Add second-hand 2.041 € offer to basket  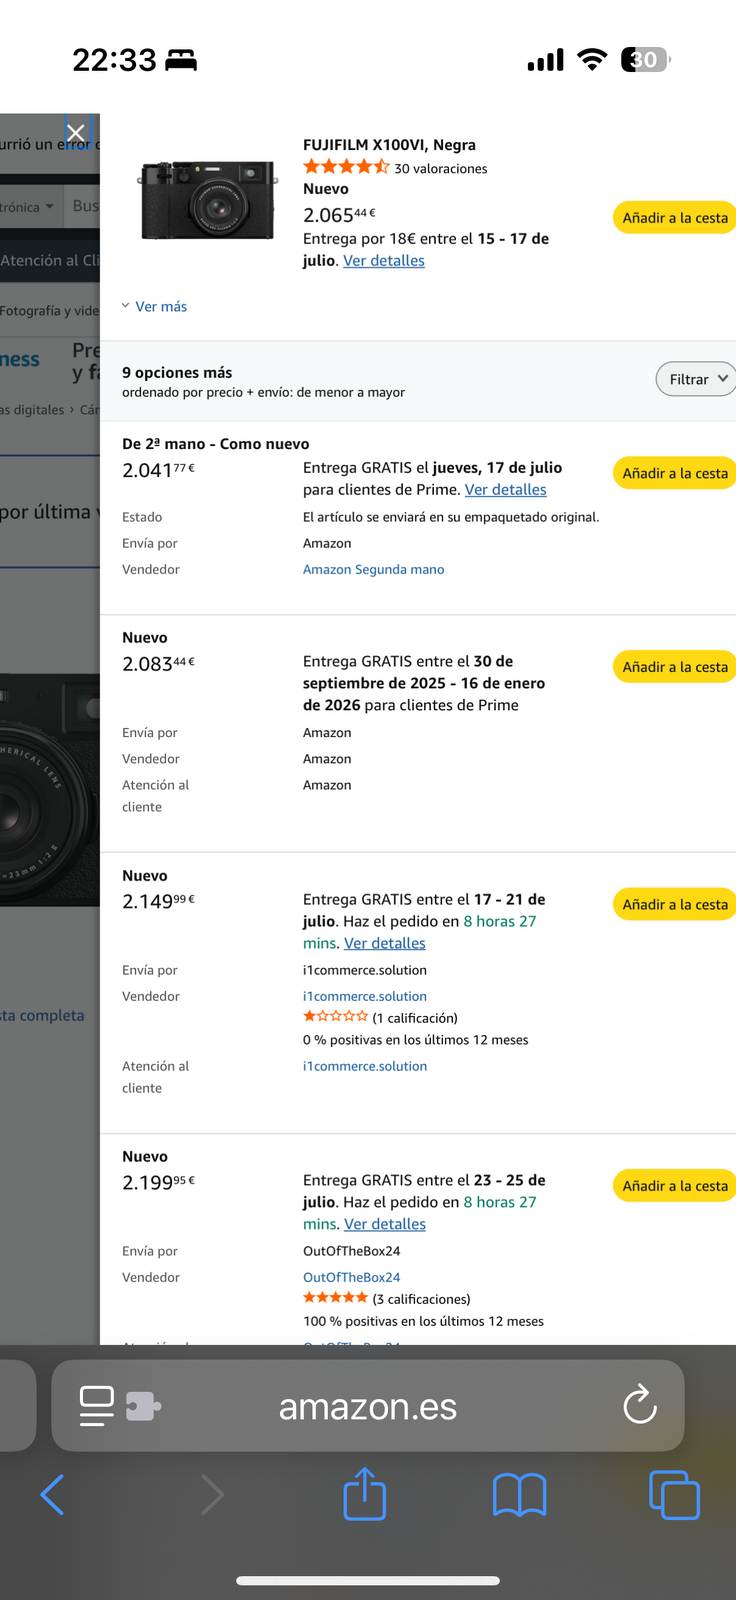[675, 473]
